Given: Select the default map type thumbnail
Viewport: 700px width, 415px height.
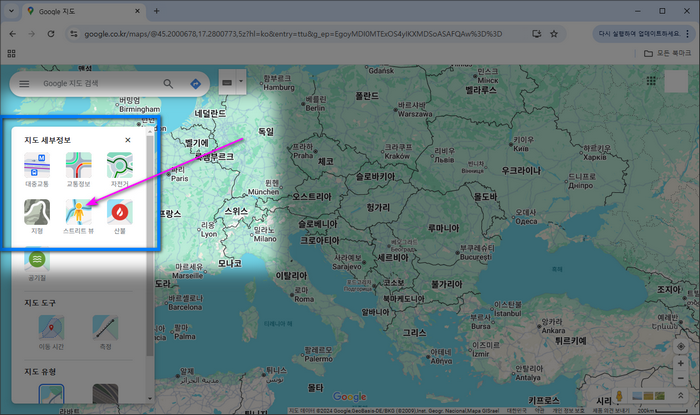Looking at the screenshot, I should point(51,394).
